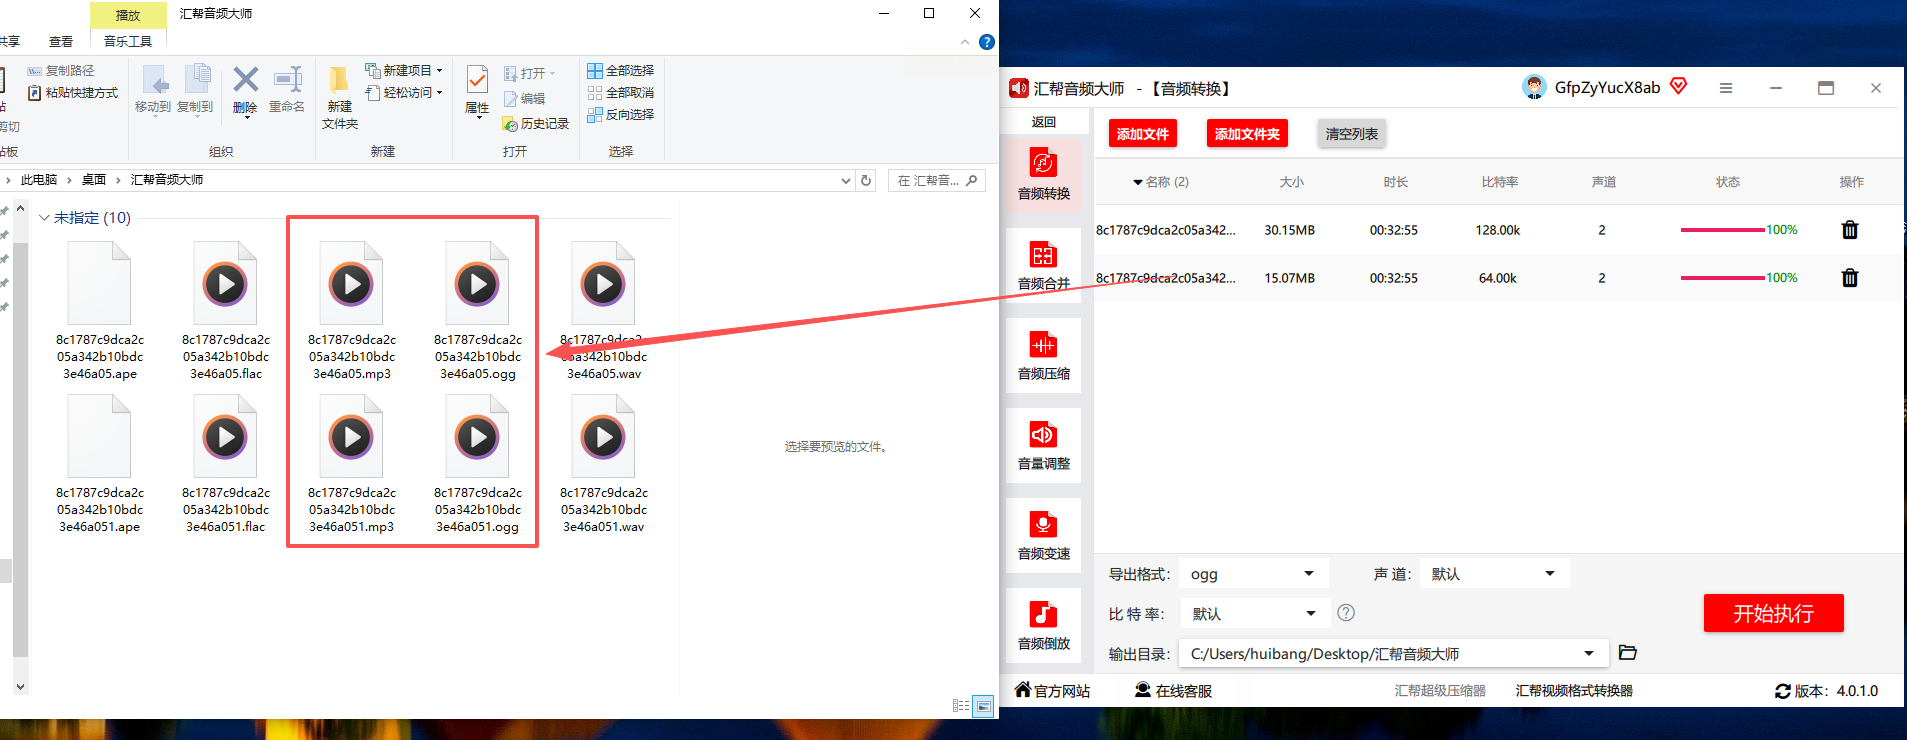
Task: Sort by 名称 column header arrow
Action: tap(1138, 182)
